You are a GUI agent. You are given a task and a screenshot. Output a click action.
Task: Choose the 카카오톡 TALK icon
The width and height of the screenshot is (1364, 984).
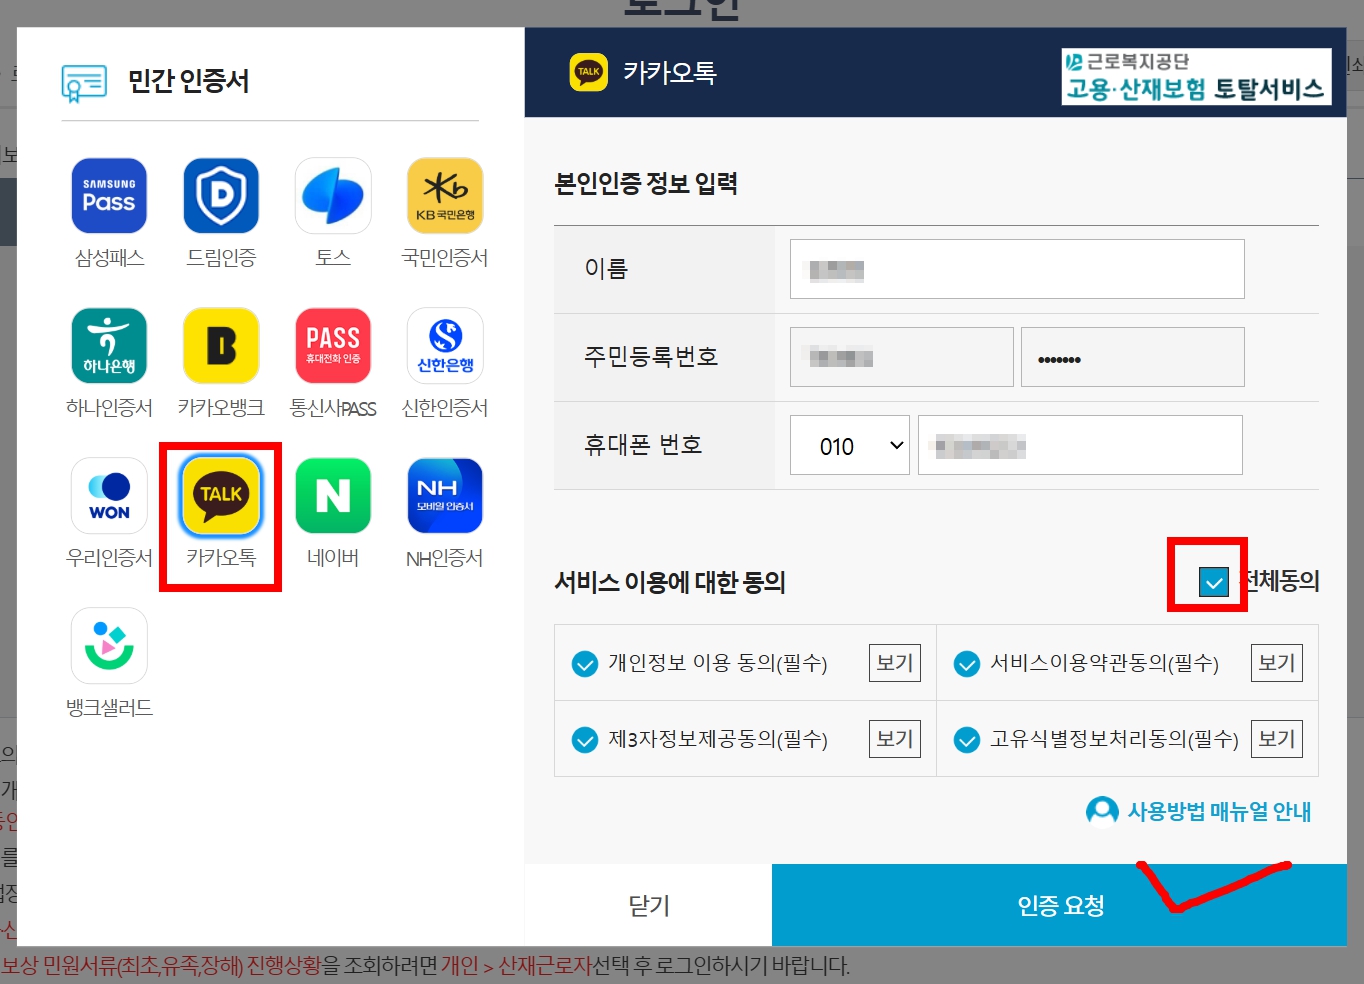tap(221, 496)
